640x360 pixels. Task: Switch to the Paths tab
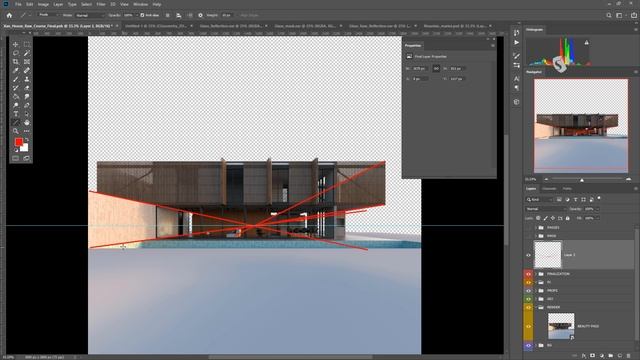567,189
